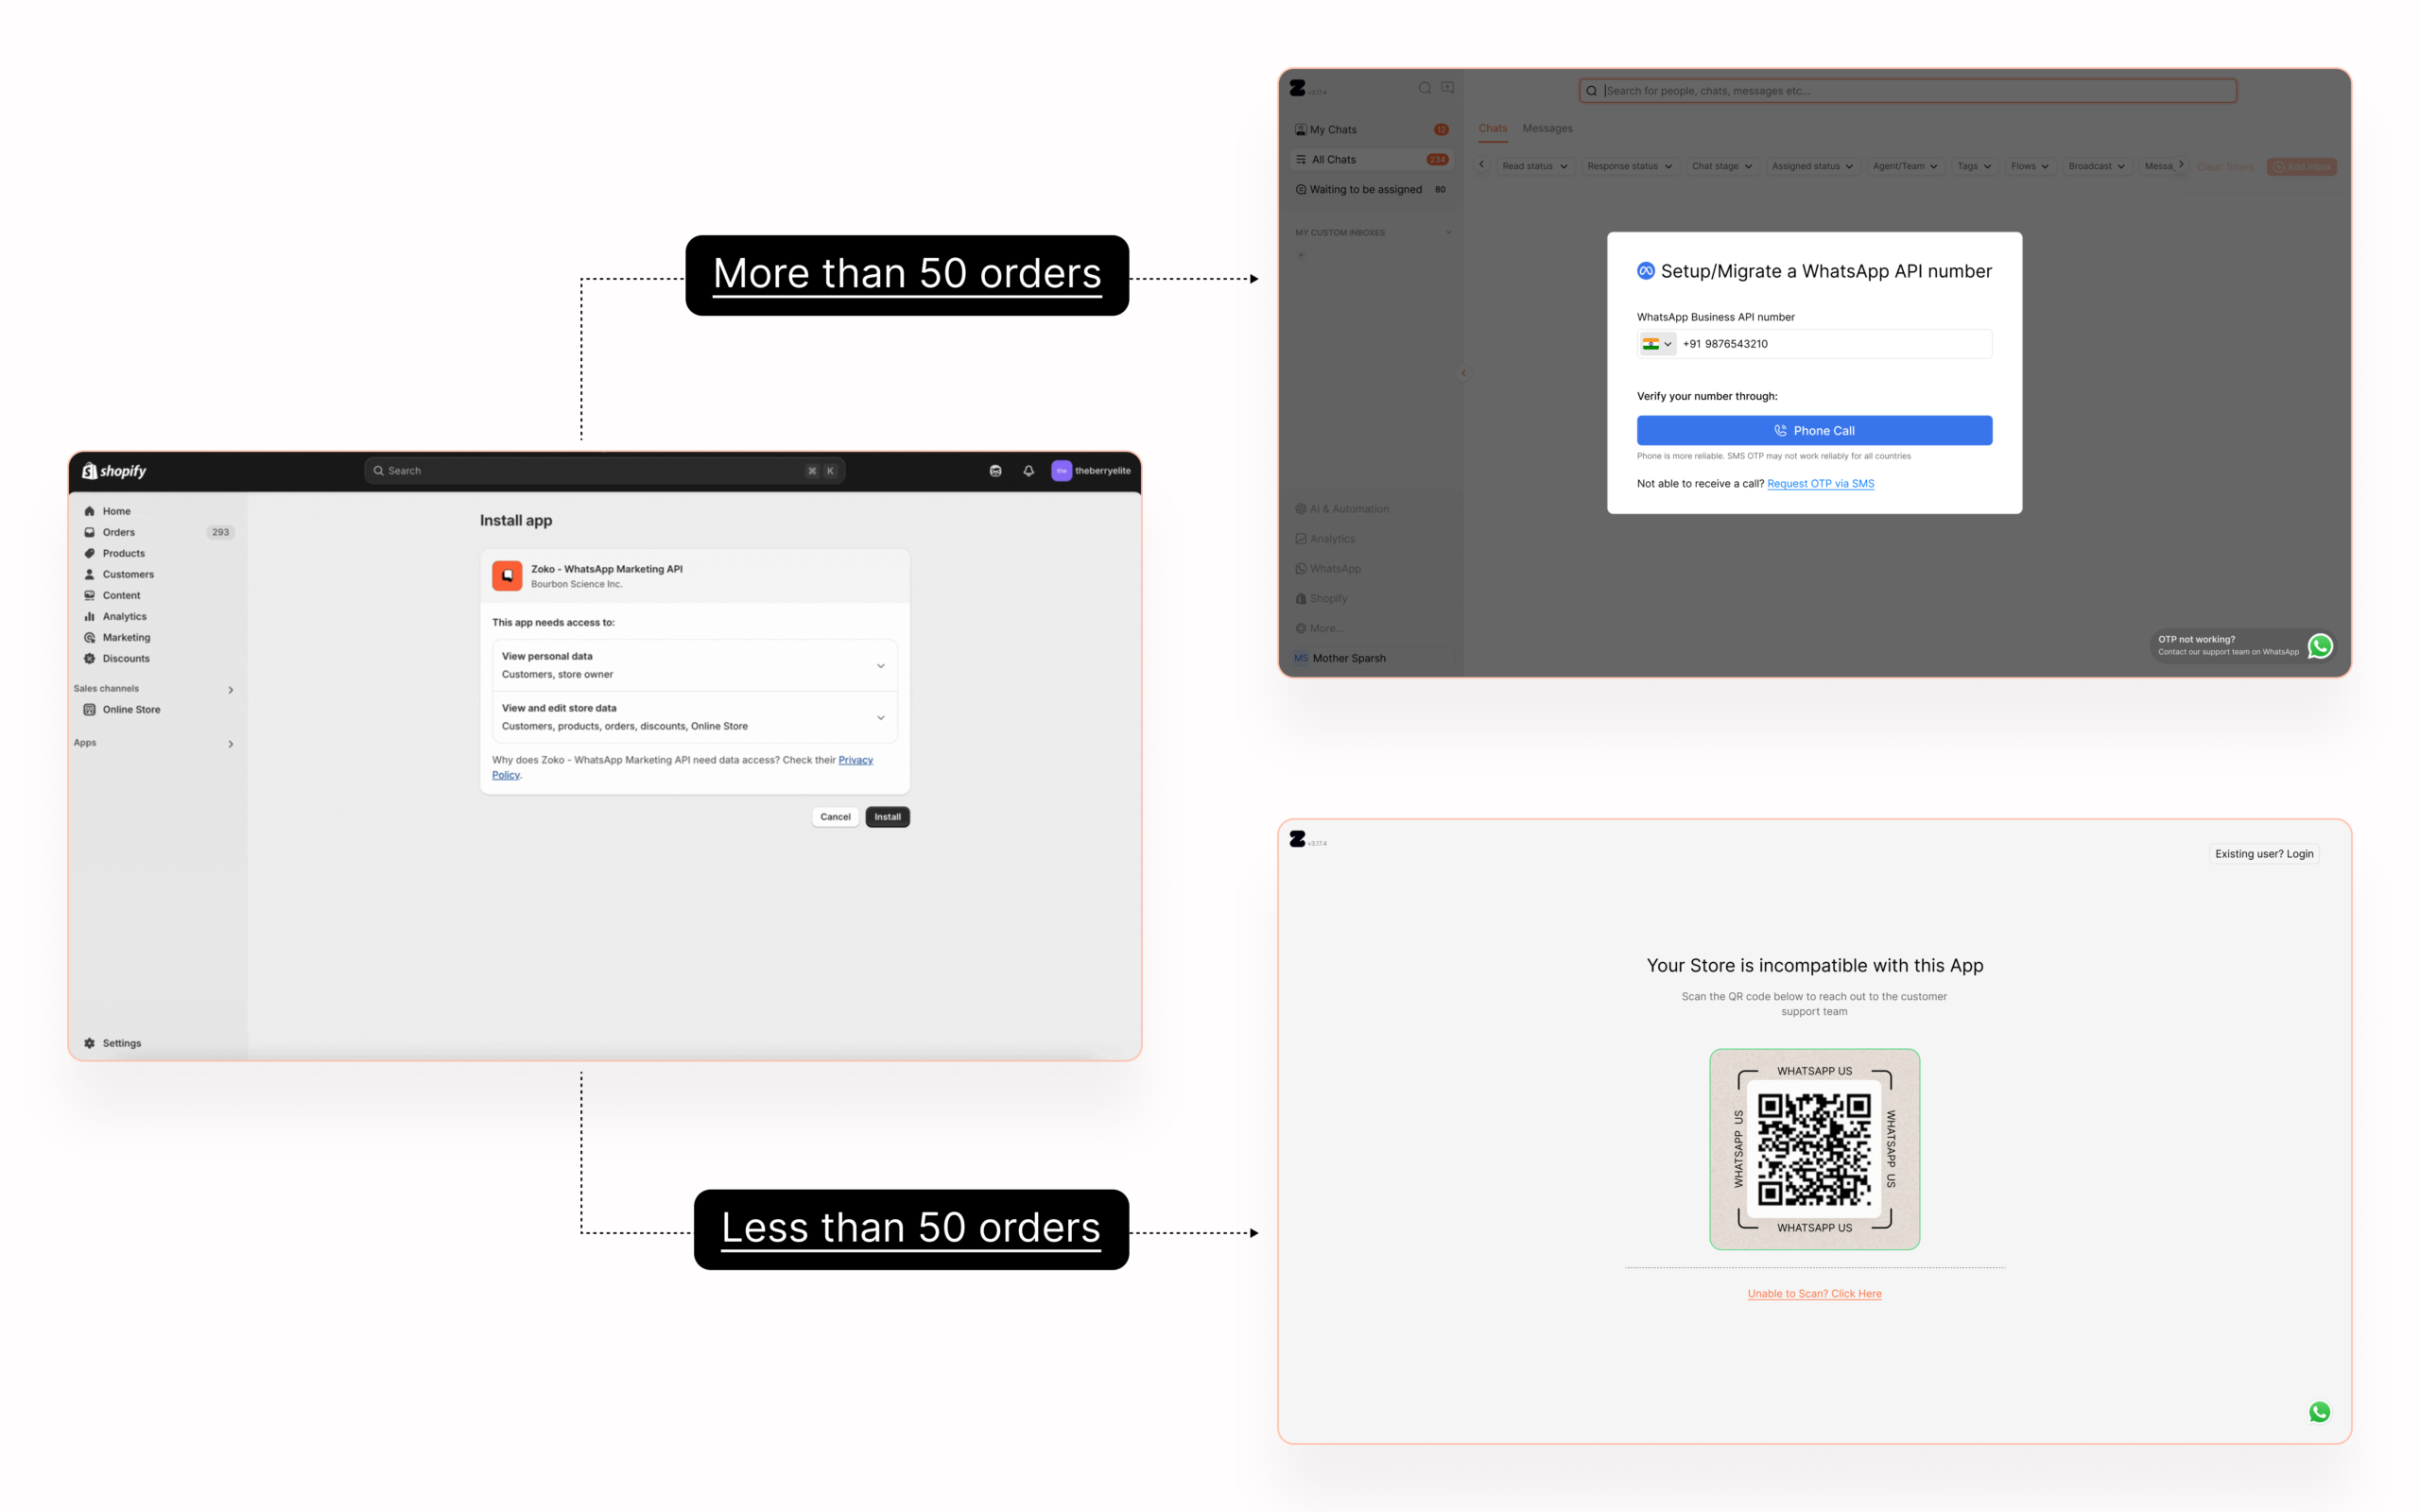
Task: Click the Shopify Search field
Action: (604, 471)
